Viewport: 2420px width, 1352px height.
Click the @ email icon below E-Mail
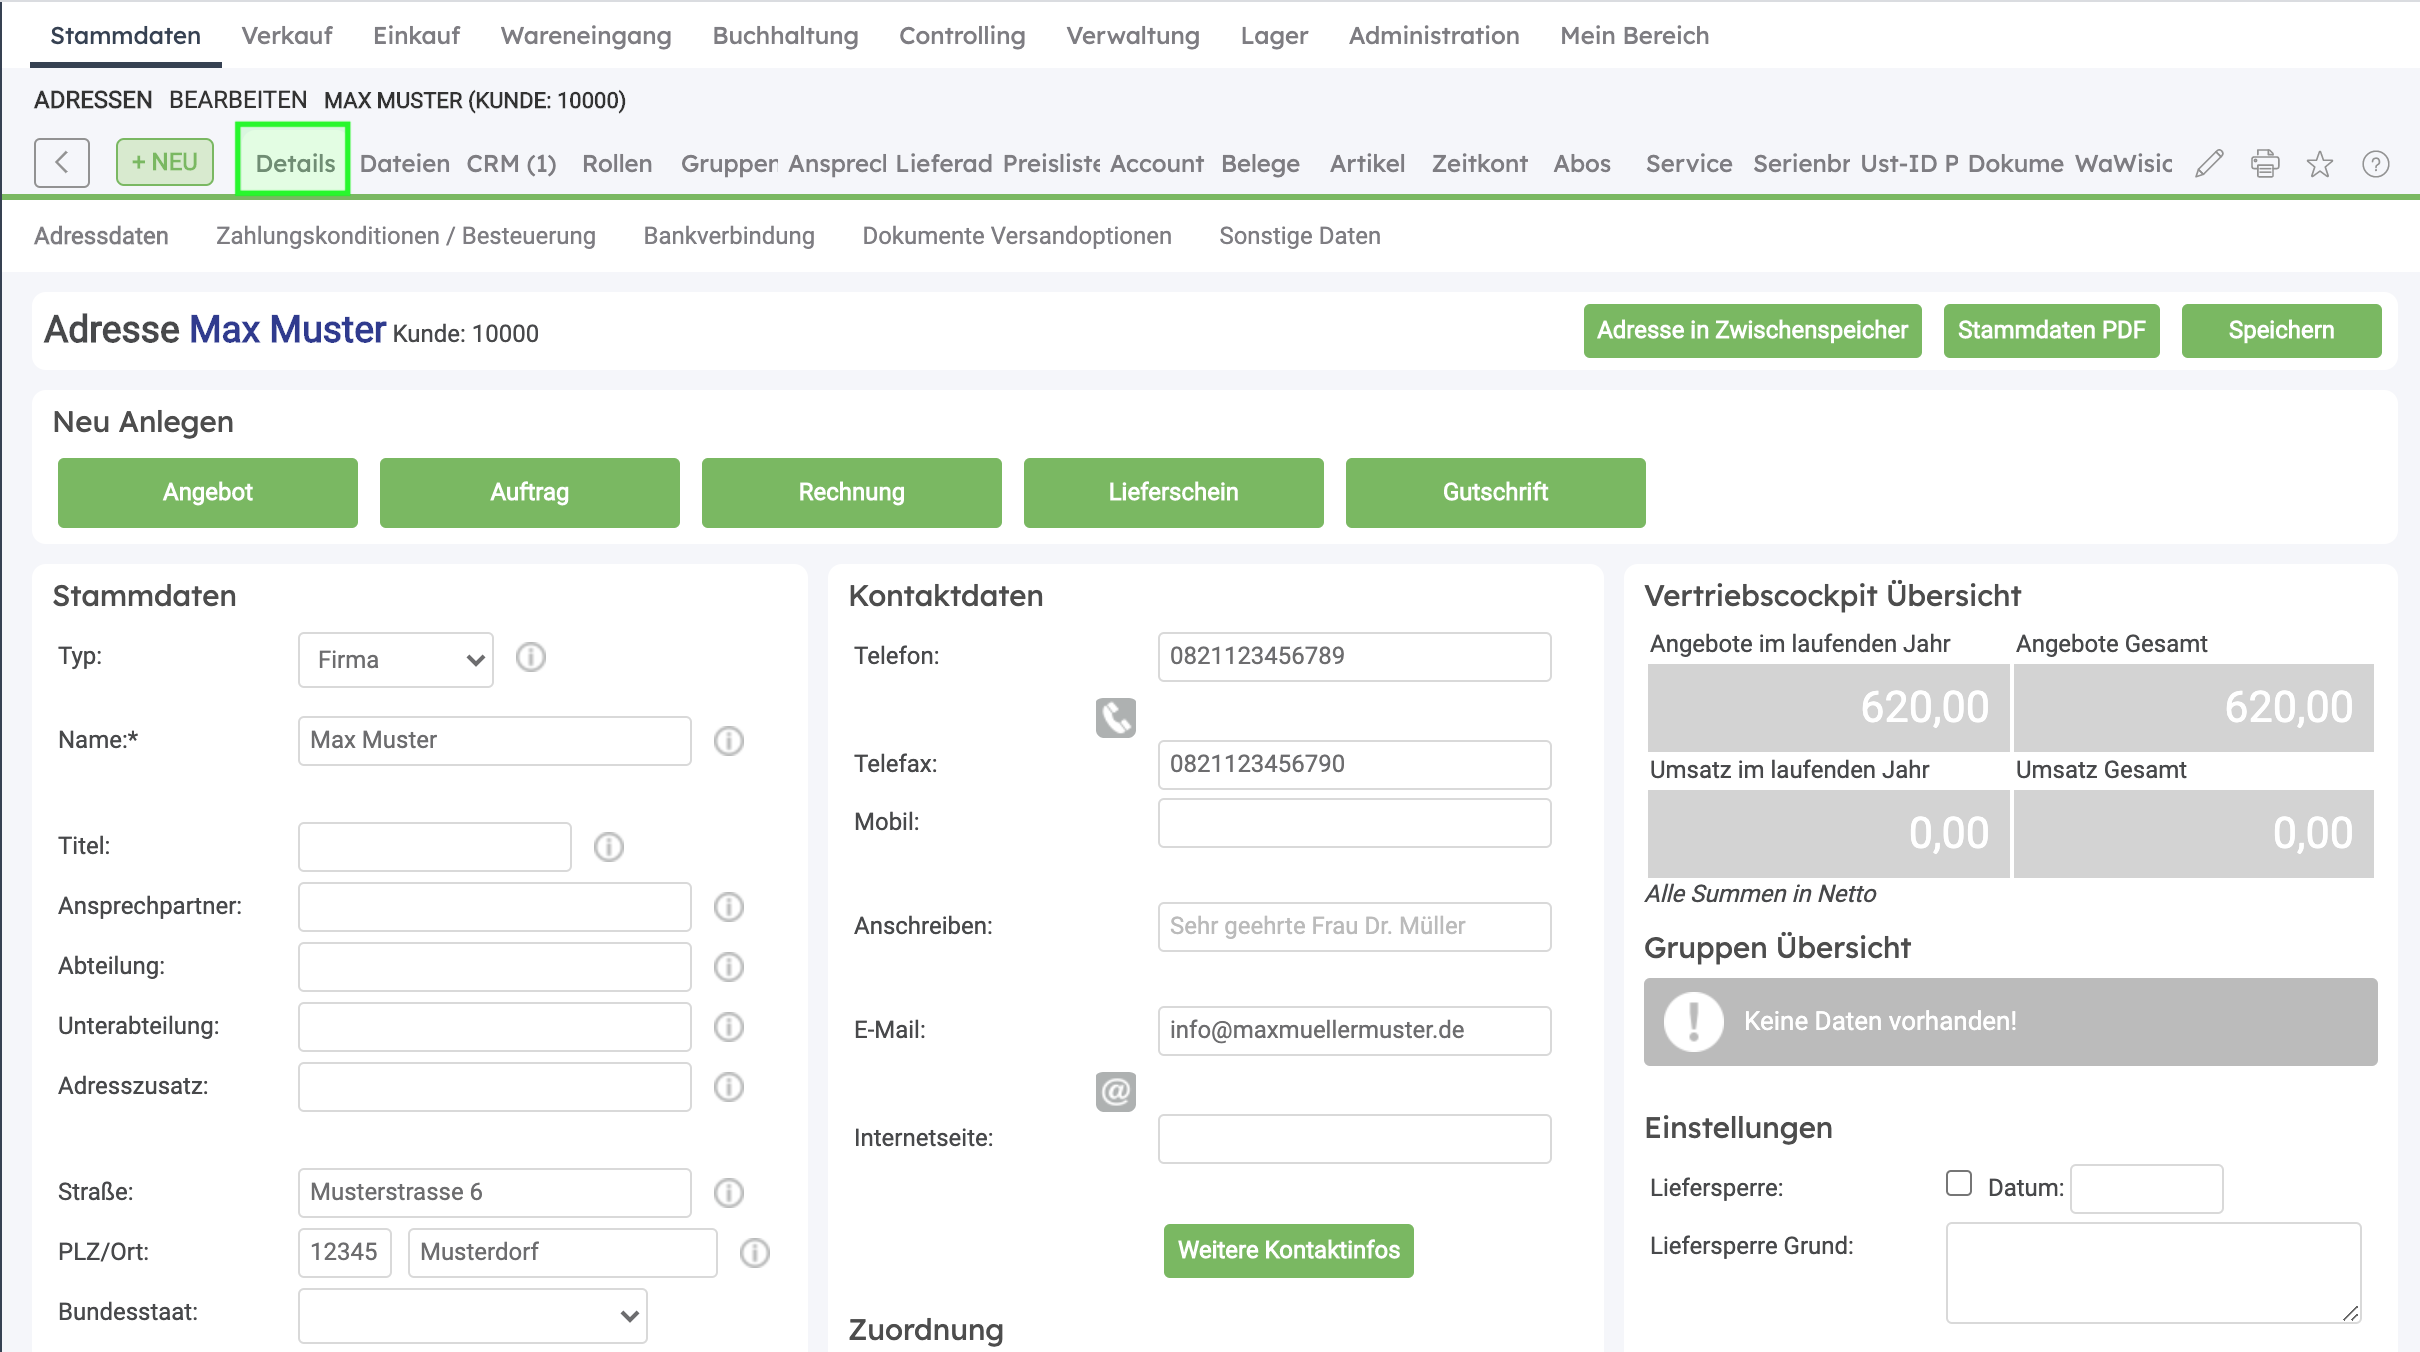click(x=1116, y=1091)
